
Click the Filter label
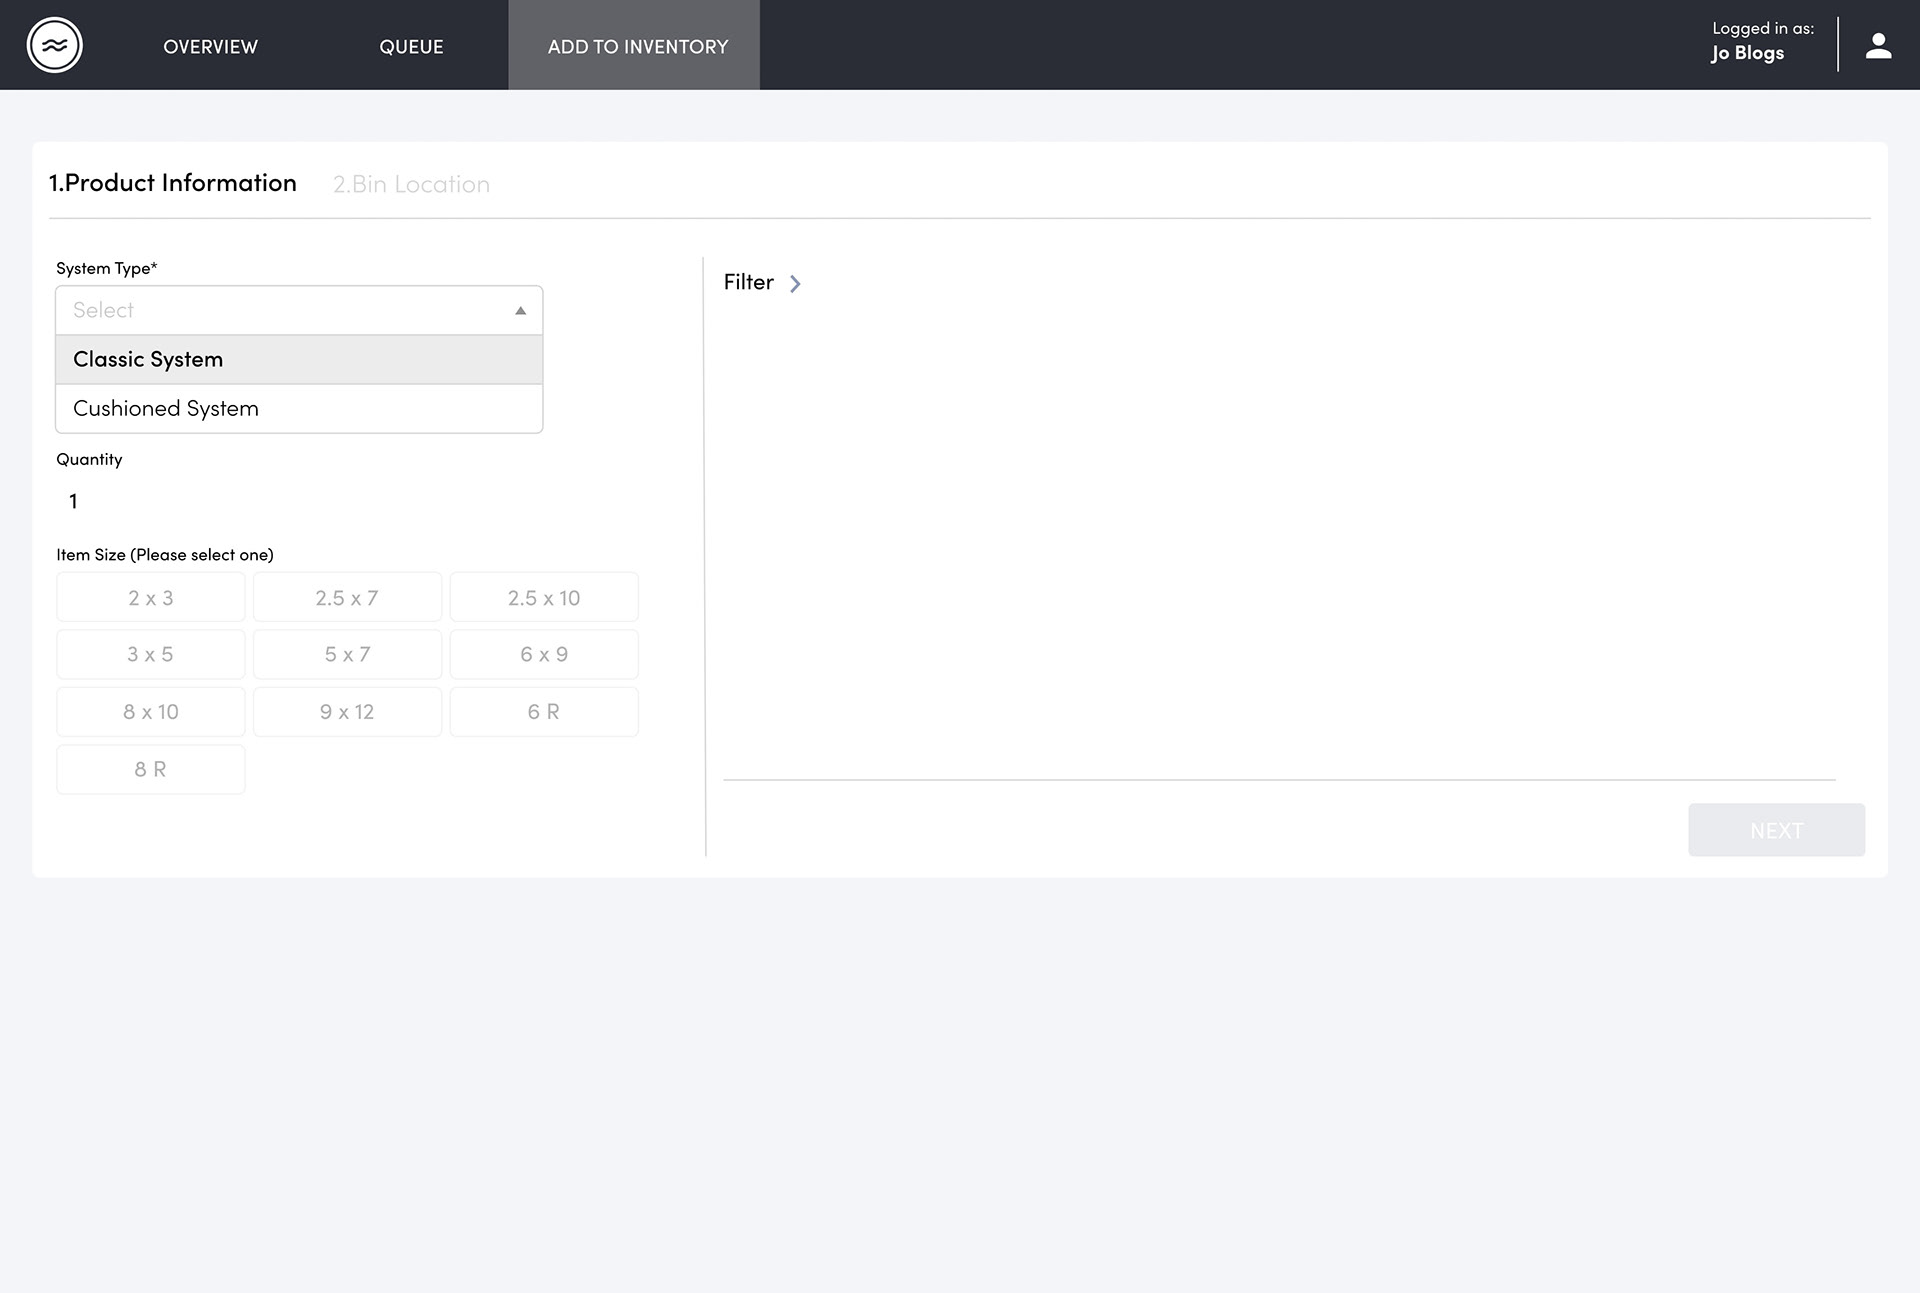[749, 282]
